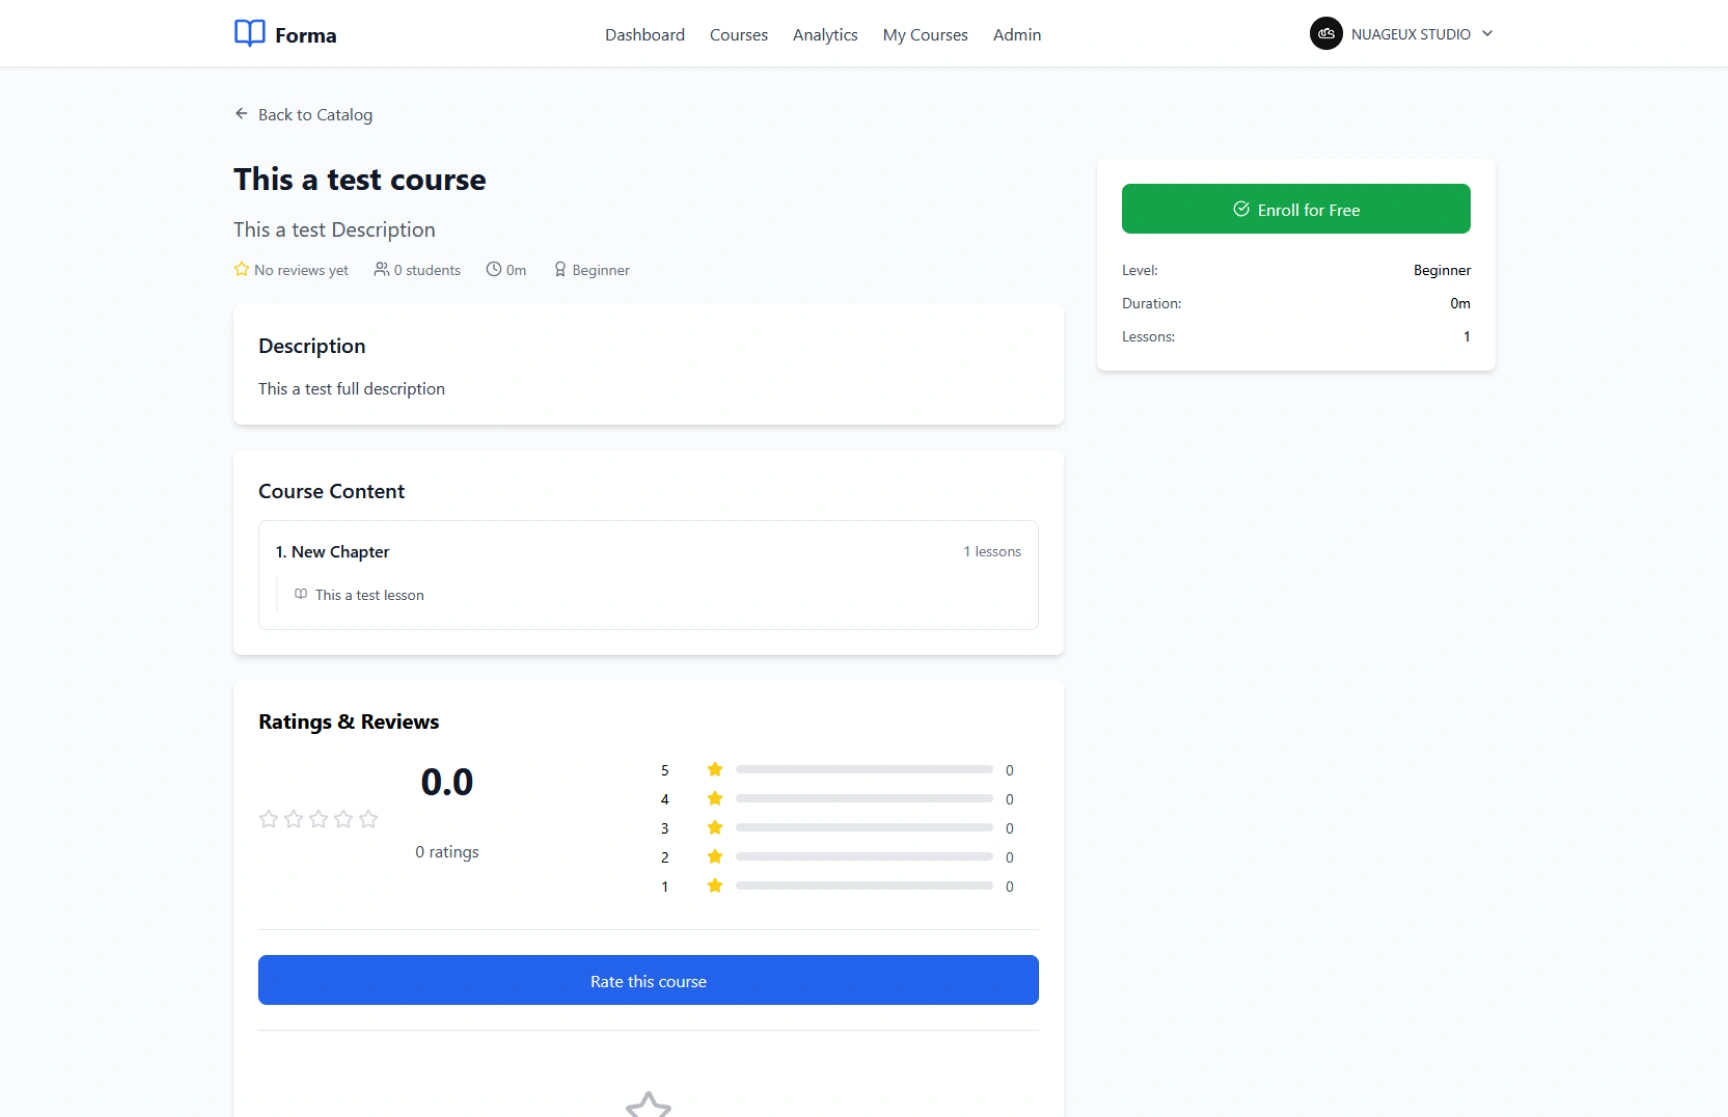Click the Rate this course button
The height and width of the screenshot is (1117, 1728).
(x=648, y=980)
